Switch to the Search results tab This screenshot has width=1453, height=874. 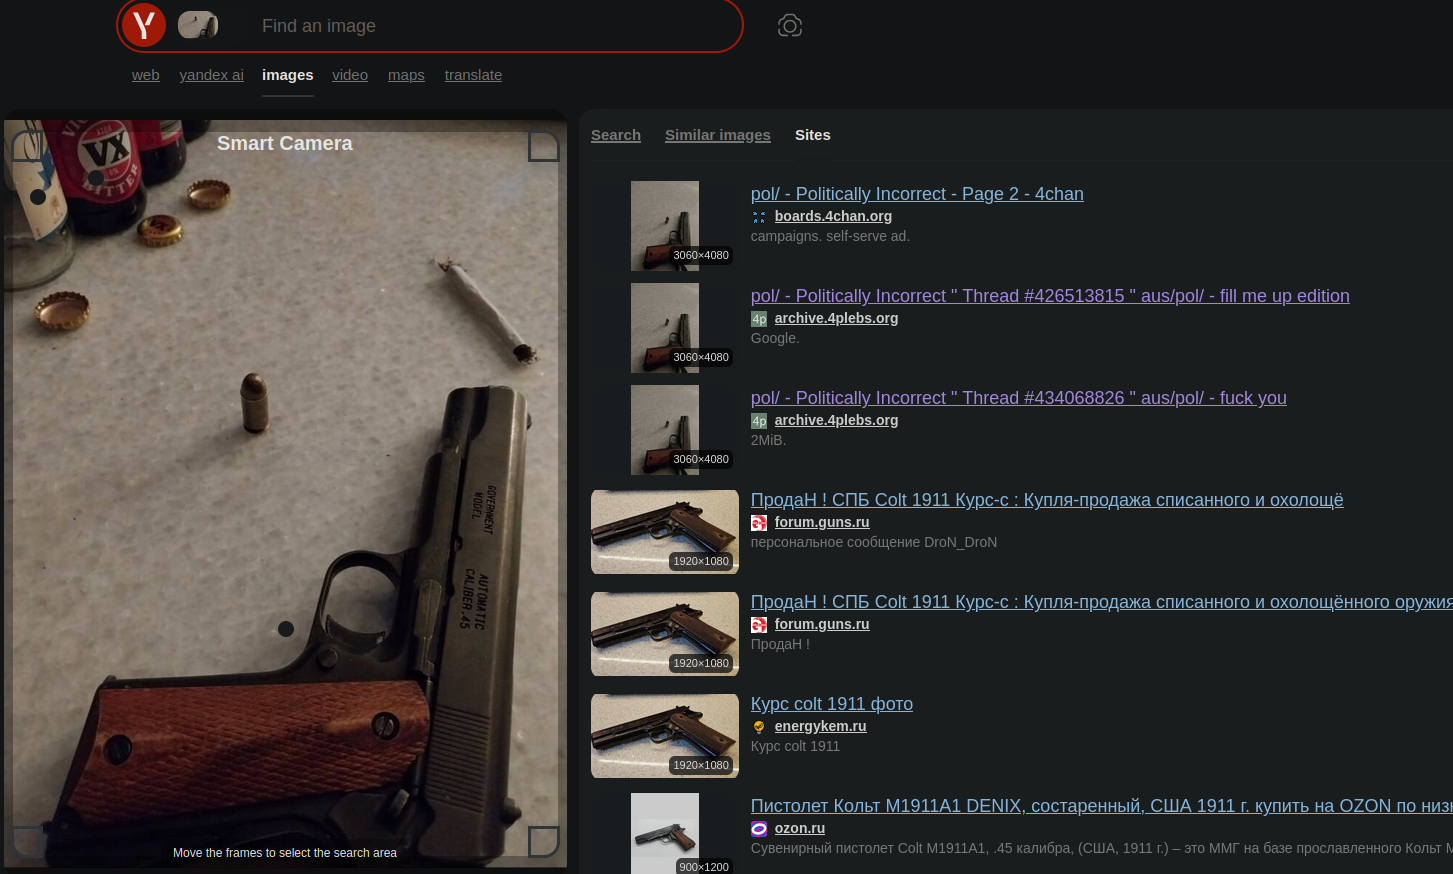[x=616, y=135]
